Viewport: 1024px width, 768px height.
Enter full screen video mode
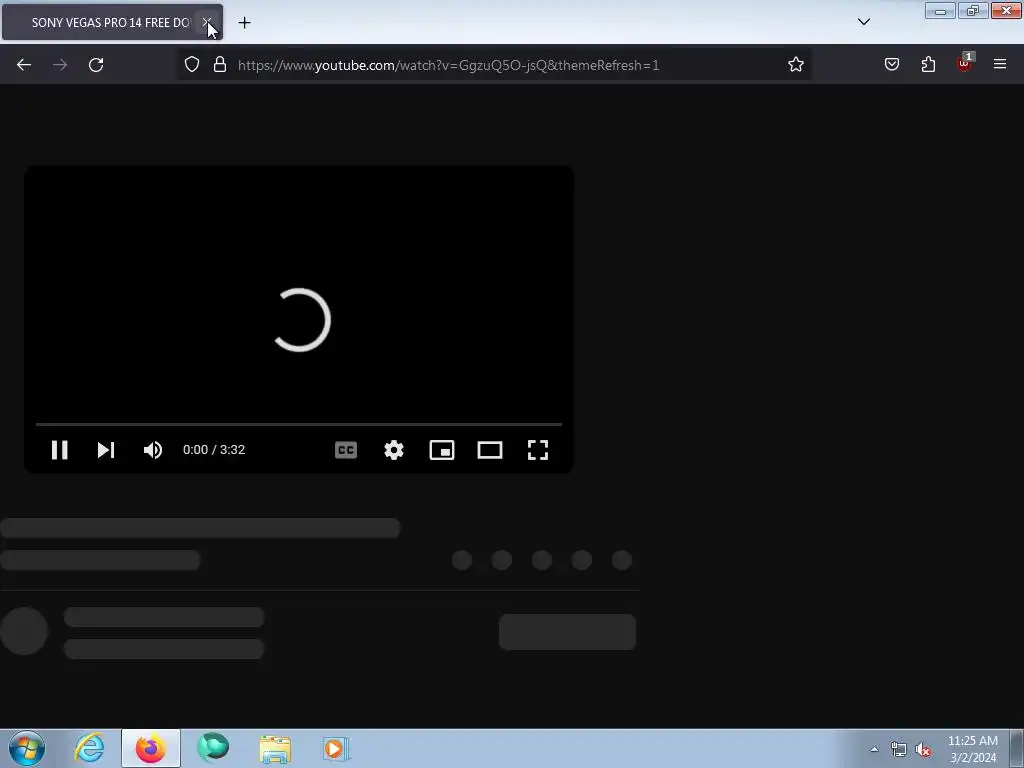(538, 450)
